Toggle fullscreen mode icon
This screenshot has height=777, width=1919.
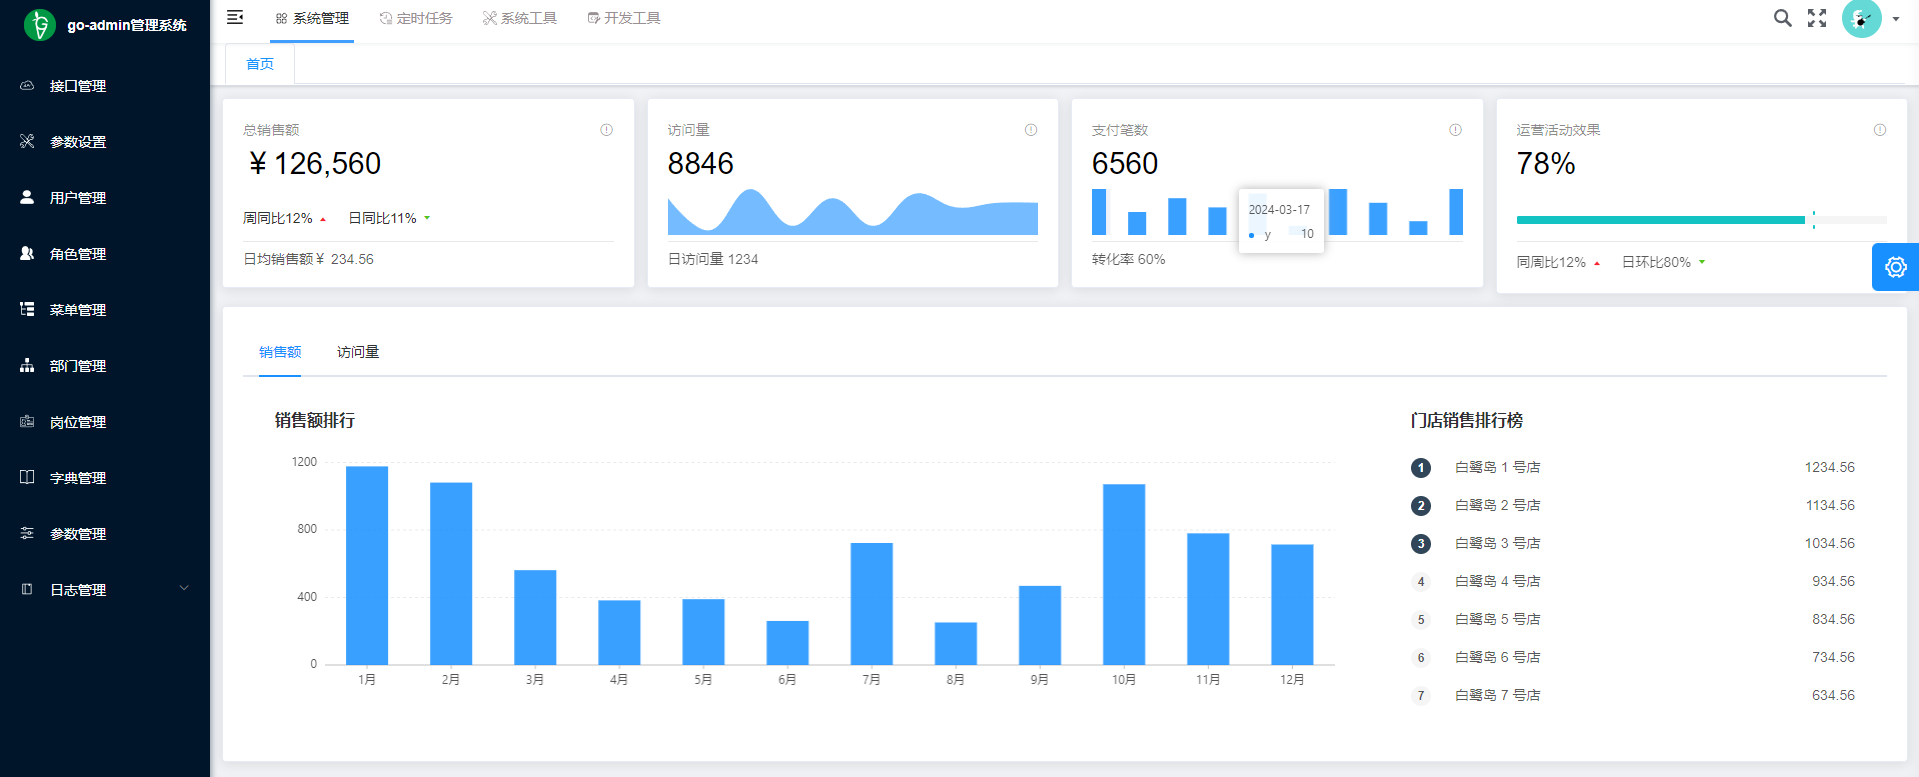tap(1817, 18)
